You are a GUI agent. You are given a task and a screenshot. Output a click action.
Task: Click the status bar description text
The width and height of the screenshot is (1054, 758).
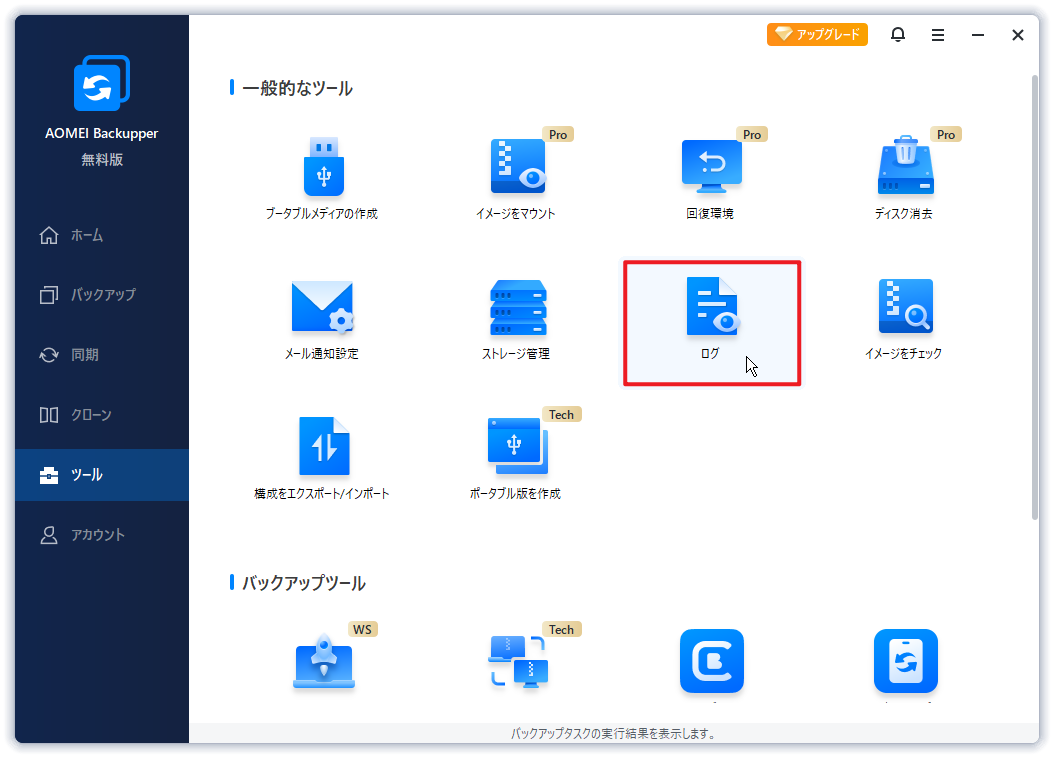pyautogui.click(x=614, y=734)
